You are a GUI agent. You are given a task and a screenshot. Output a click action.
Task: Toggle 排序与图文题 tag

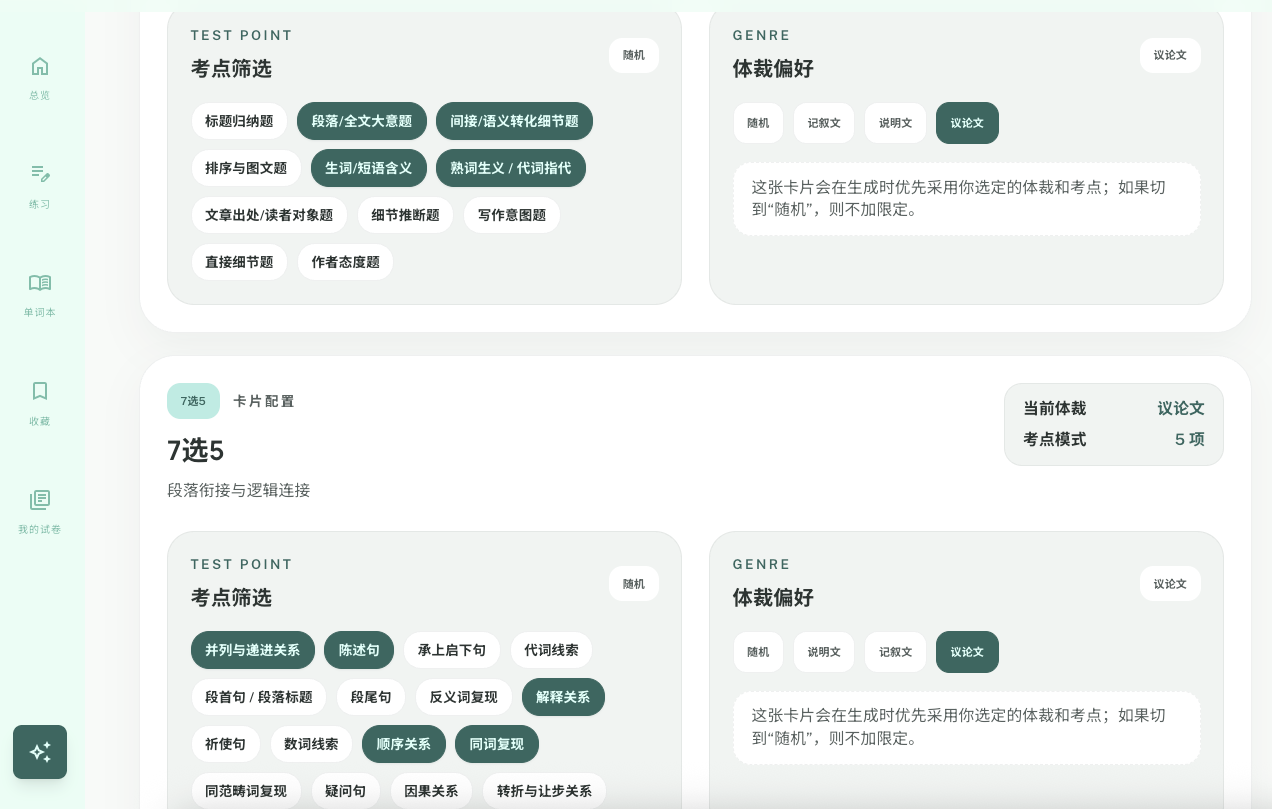tap(246, 168)
